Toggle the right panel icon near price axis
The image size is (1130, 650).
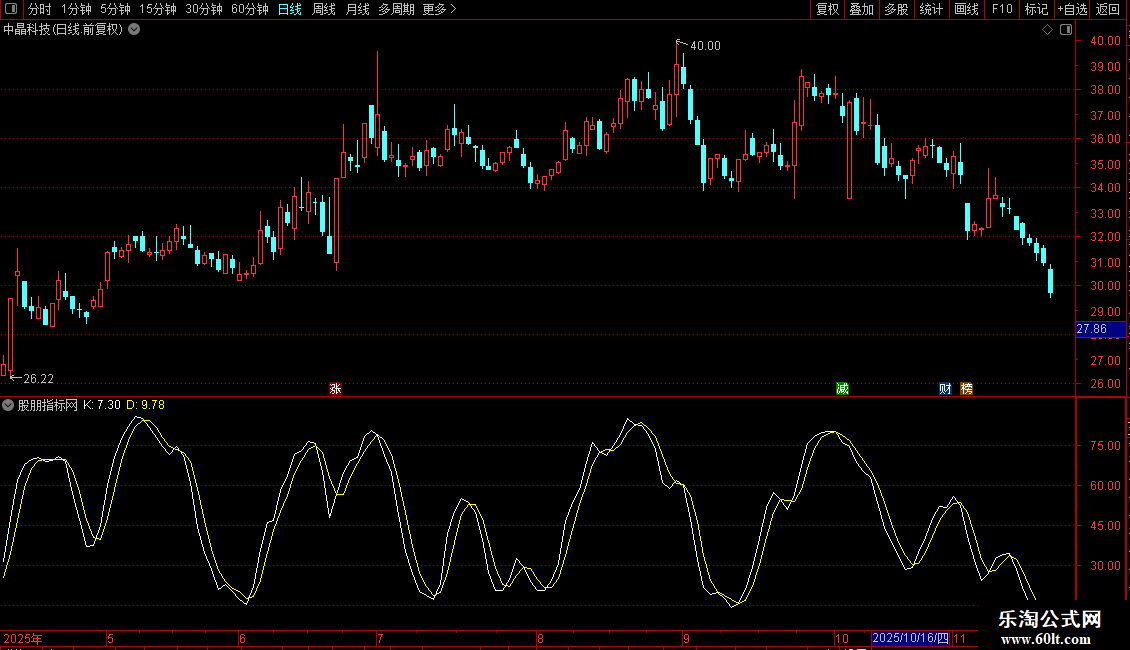[x=1064, y=30]
